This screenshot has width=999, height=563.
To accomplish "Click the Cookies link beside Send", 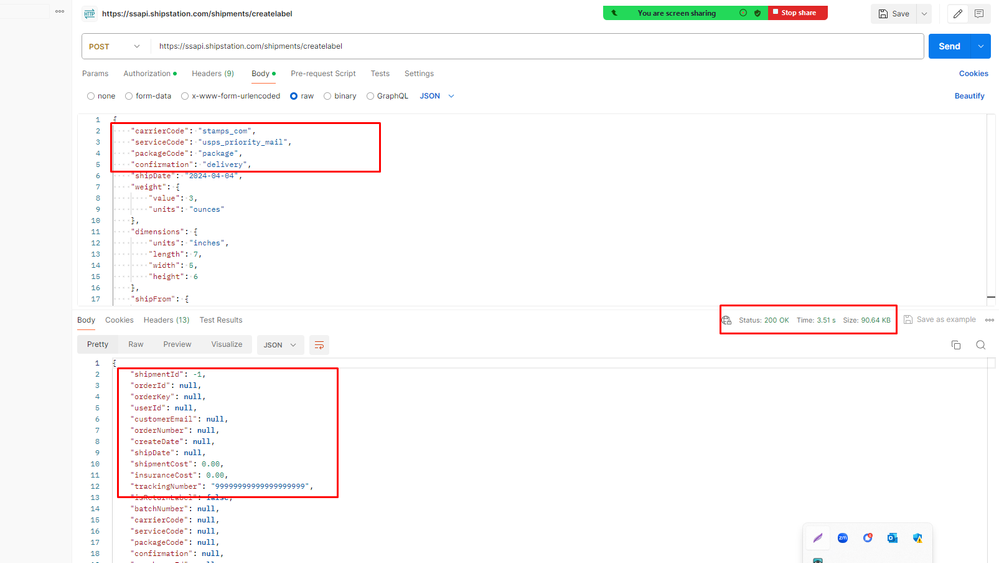I will [973, 73].
